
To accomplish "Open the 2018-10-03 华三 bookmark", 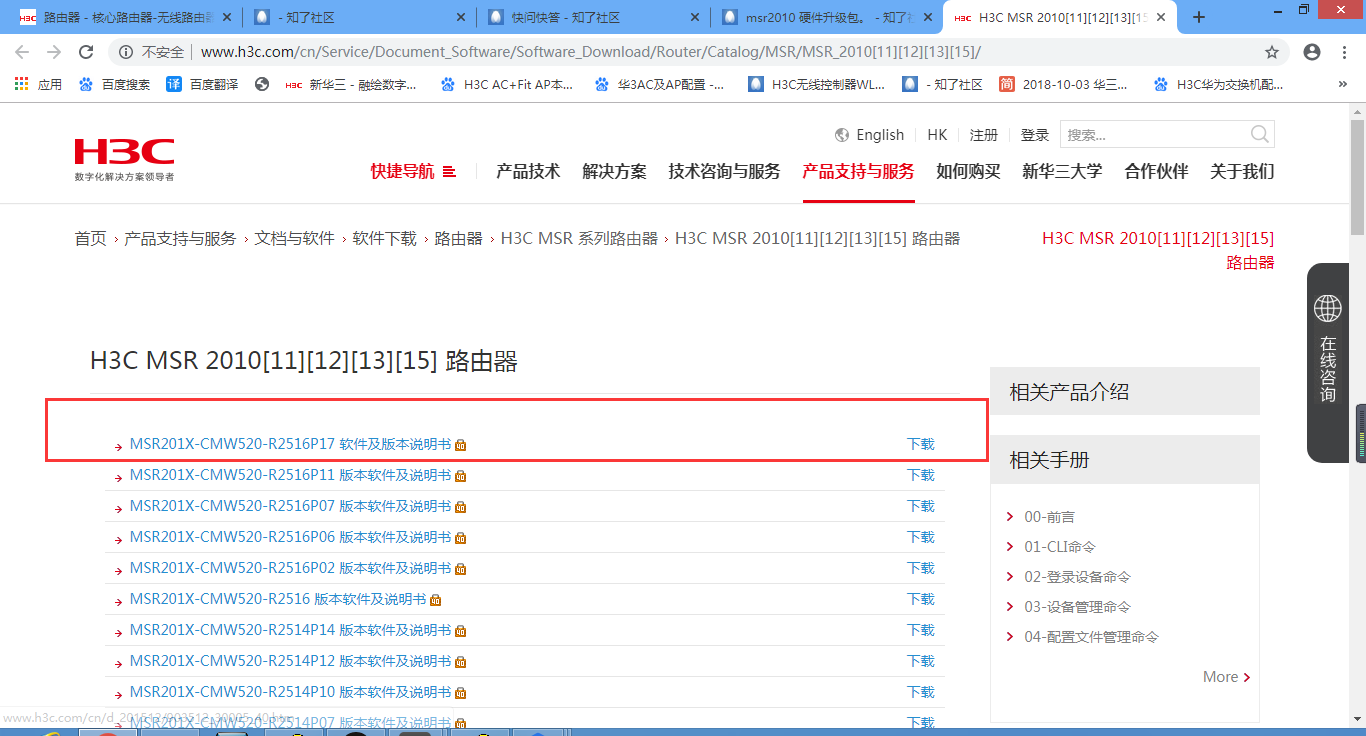I will click(x=1064, y=85).
